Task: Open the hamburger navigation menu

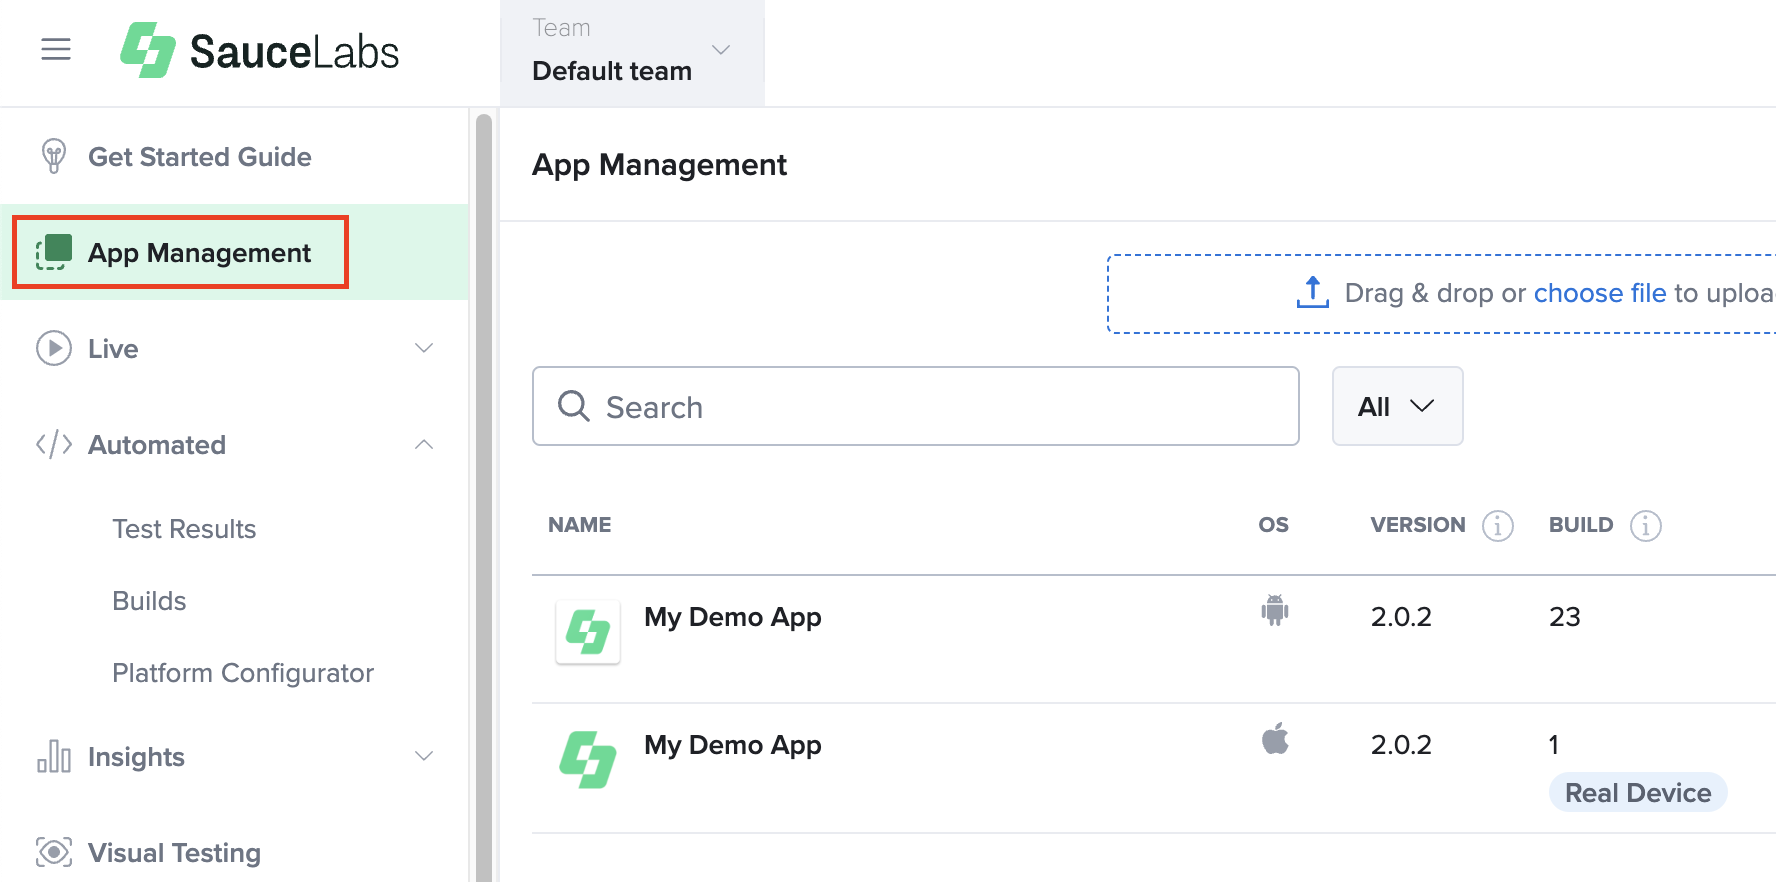Action: point(56,49)
